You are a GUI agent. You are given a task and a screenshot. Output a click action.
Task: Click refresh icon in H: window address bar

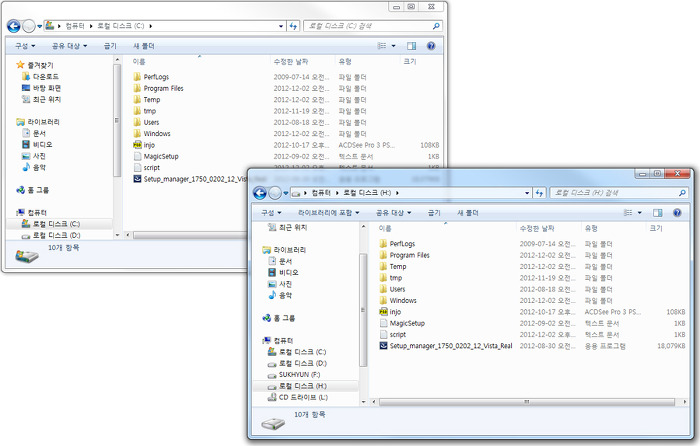[540, 193]
